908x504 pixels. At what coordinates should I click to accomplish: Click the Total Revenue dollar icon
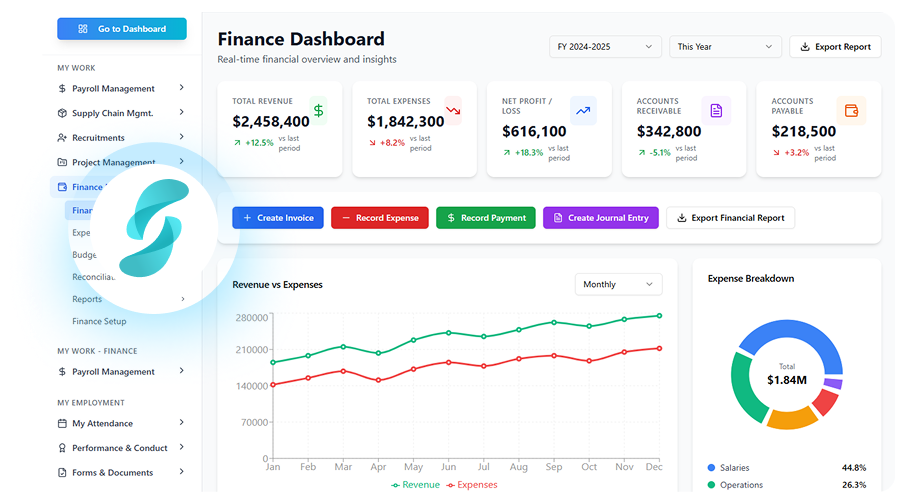click(318, 111)
